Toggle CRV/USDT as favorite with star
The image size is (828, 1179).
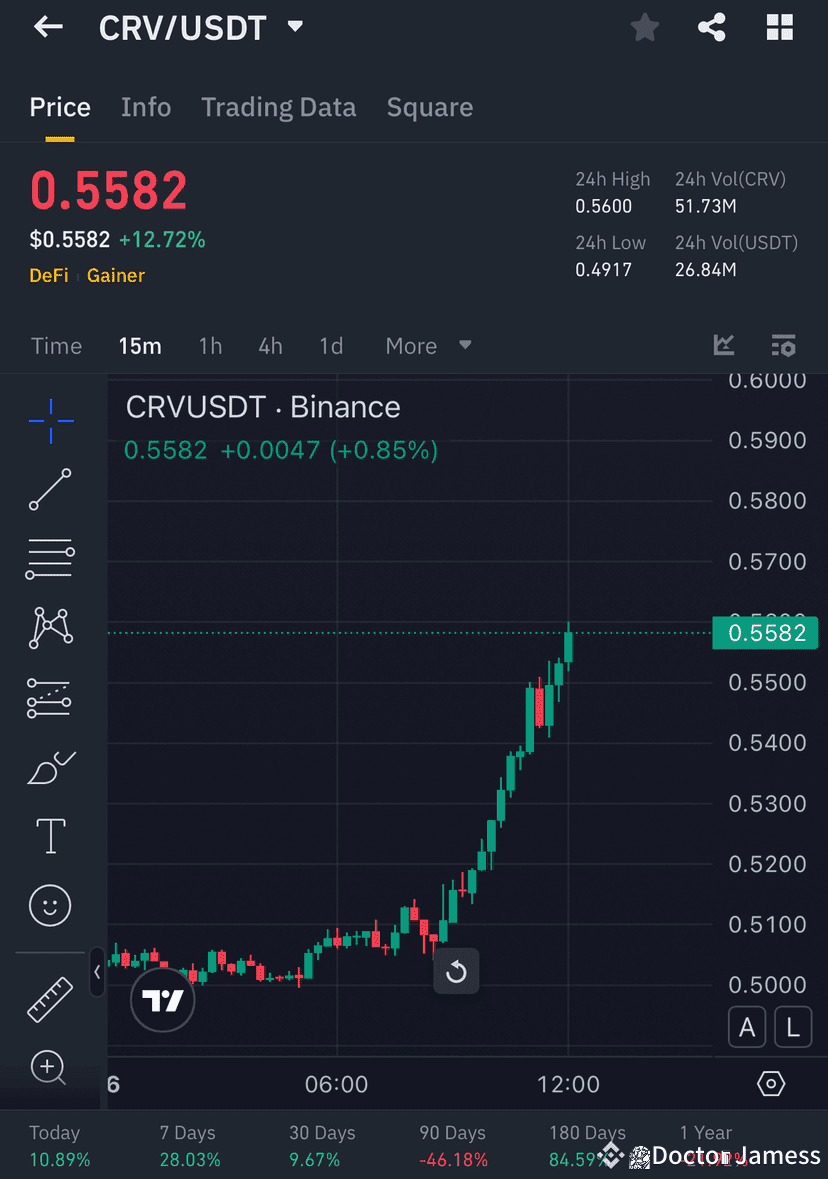tap(644, 27)
